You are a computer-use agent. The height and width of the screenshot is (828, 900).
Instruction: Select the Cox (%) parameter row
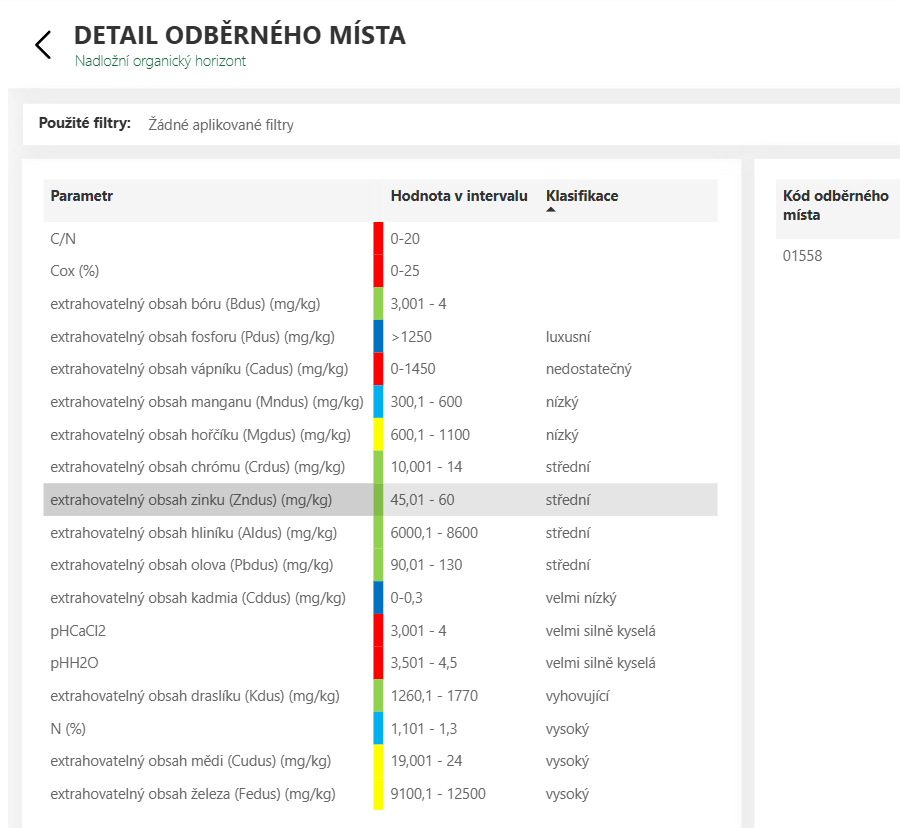[x=381, y=271]
